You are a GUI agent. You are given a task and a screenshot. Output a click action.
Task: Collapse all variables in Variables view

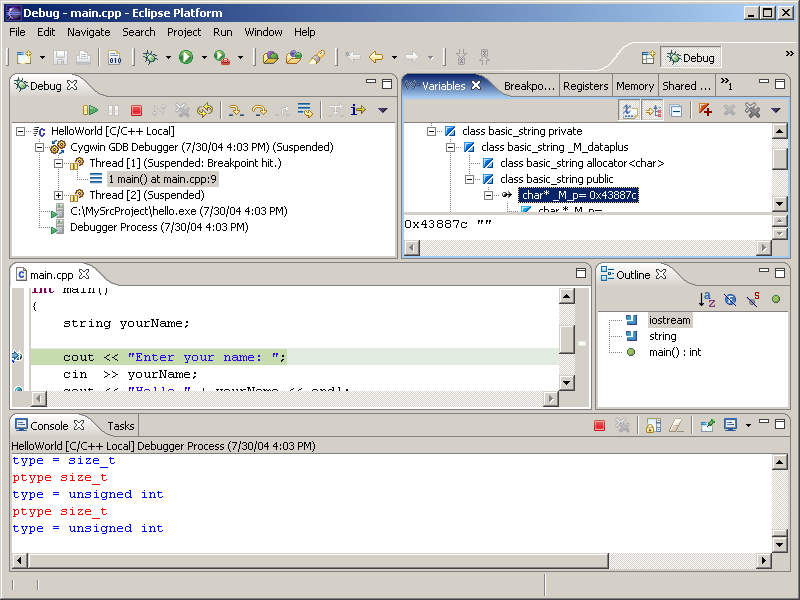click(676, 110)
